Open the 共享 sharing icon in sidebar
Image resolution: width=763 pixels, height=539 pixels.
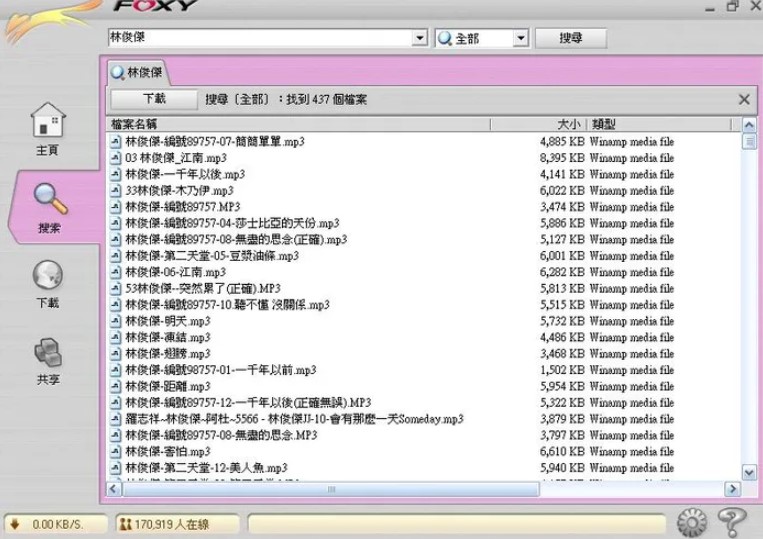tap(47, 352)
